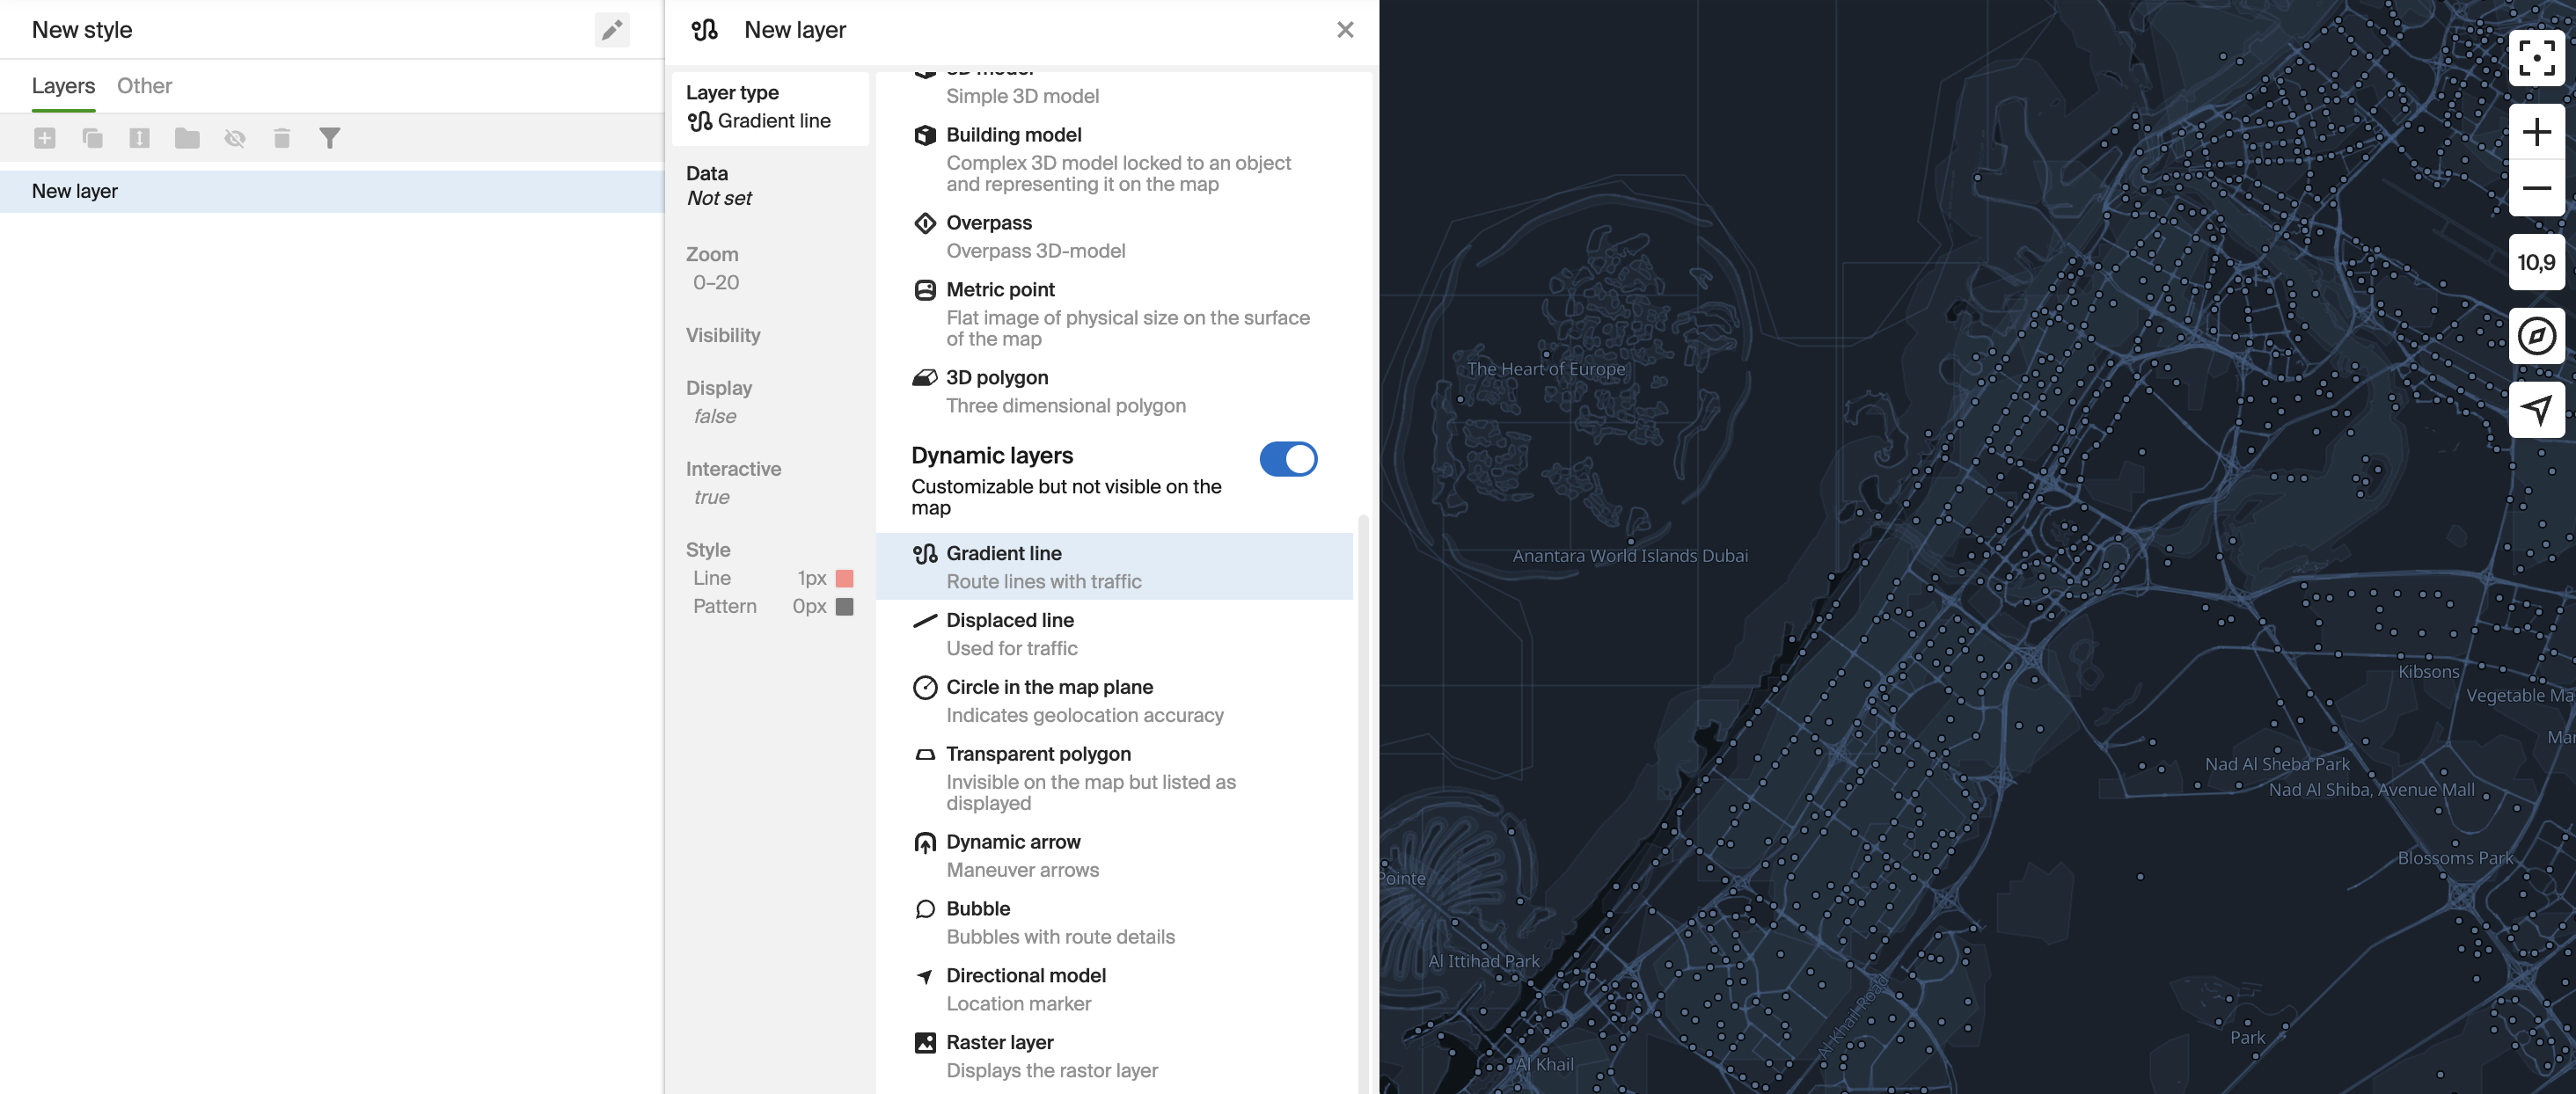Open the Display section
The width and height of the screenshot is (2576, 1094).
coord(770,402)
